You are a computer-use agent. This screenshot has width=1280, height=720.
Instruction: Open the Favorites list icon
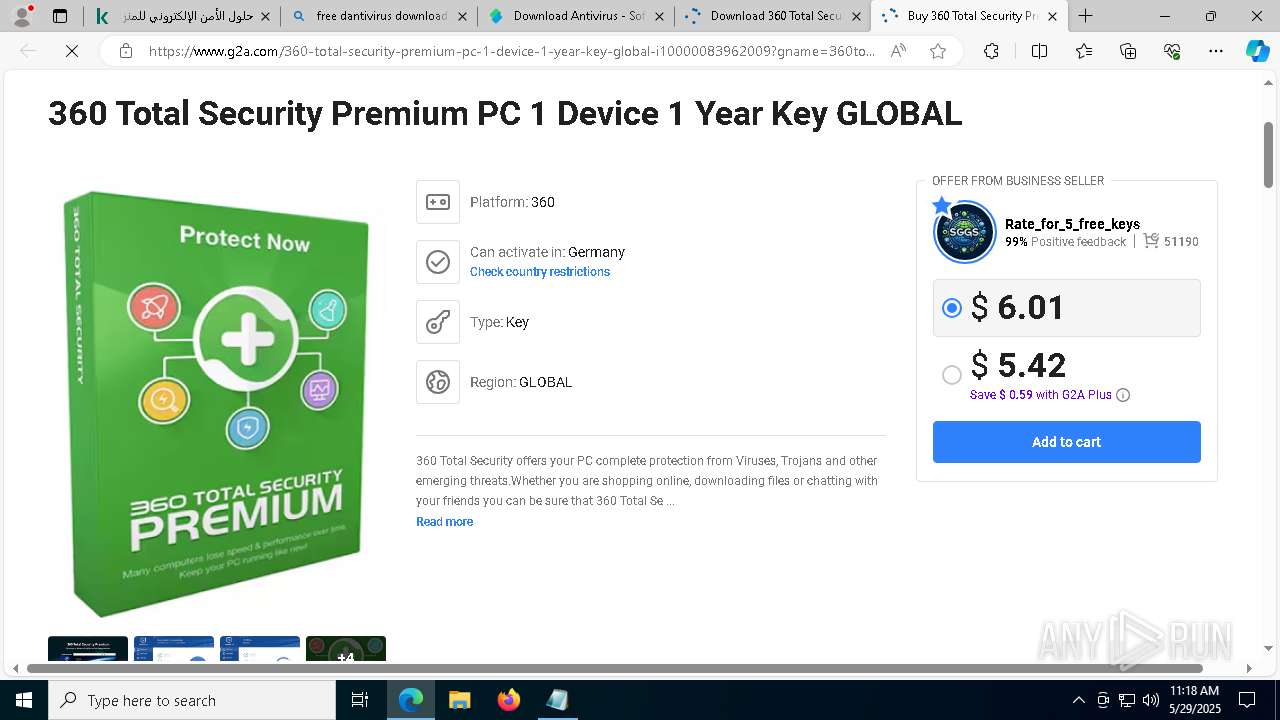click(x=1084, y=51)
